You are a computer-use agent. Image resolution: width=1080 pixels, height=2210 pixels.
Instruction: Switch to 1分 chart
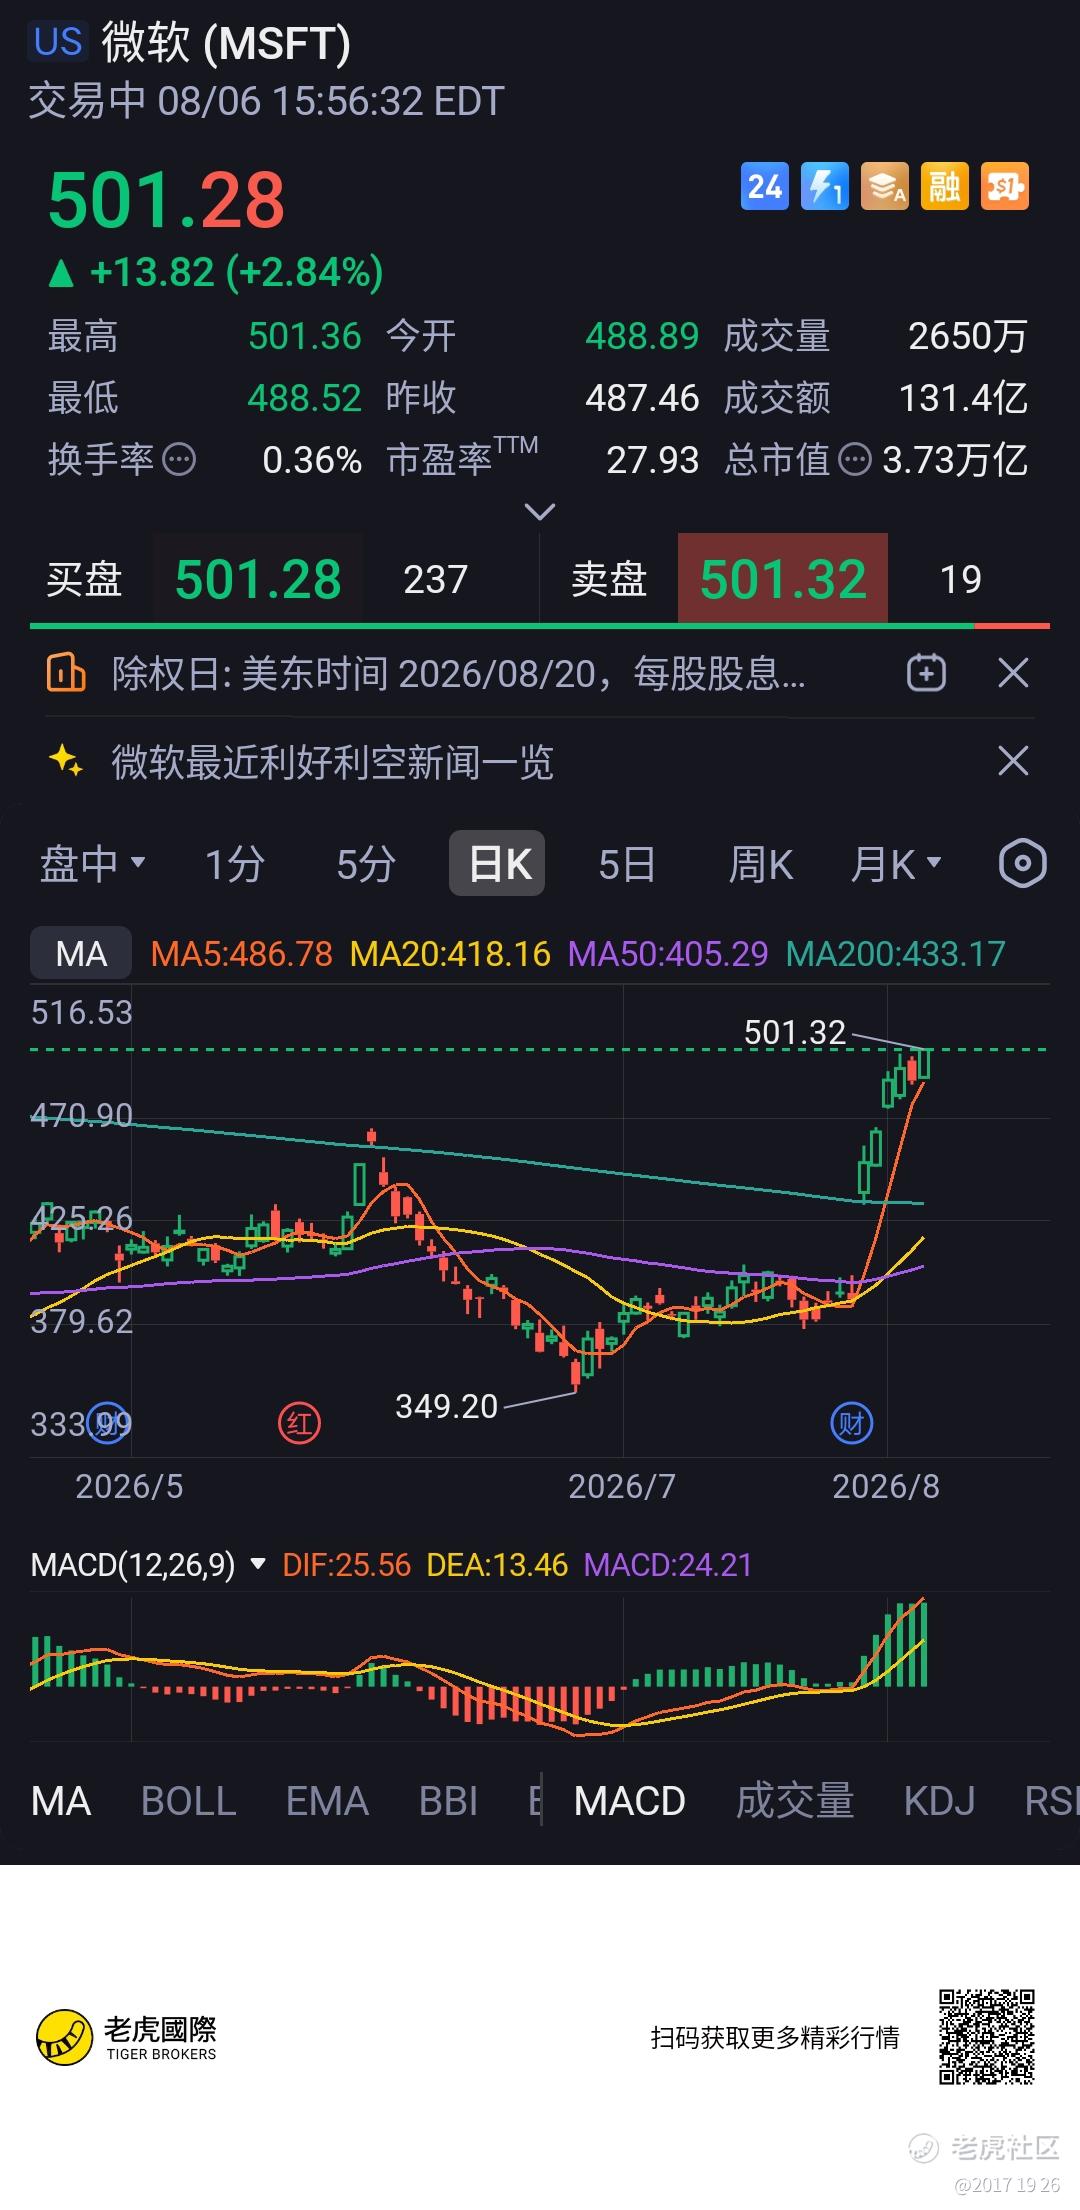click(235, 863)
